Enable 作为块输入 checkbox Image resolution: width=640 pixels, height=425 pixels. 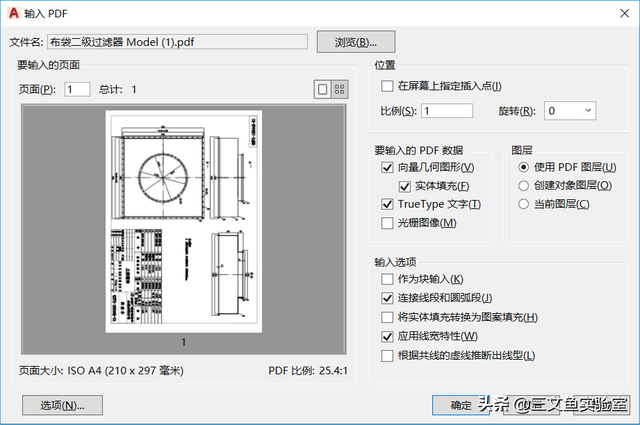(387, 279)
